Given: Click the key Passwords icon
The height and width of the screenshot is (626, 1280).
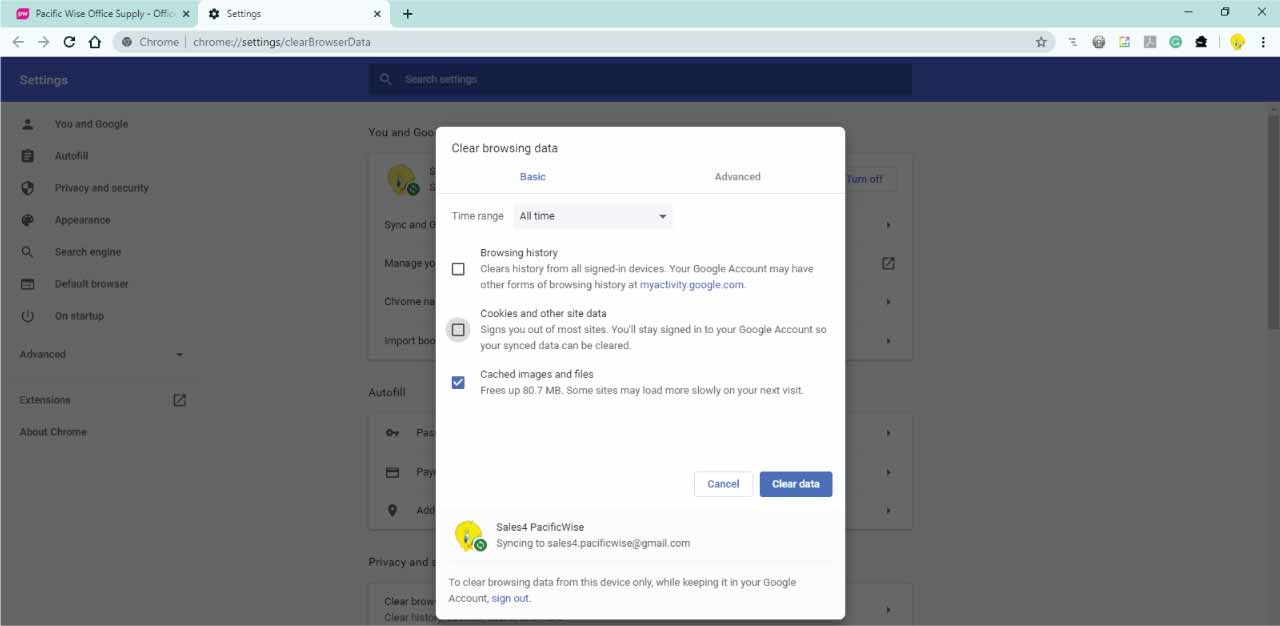Looking at the screenshot, I should coord(393,433).
